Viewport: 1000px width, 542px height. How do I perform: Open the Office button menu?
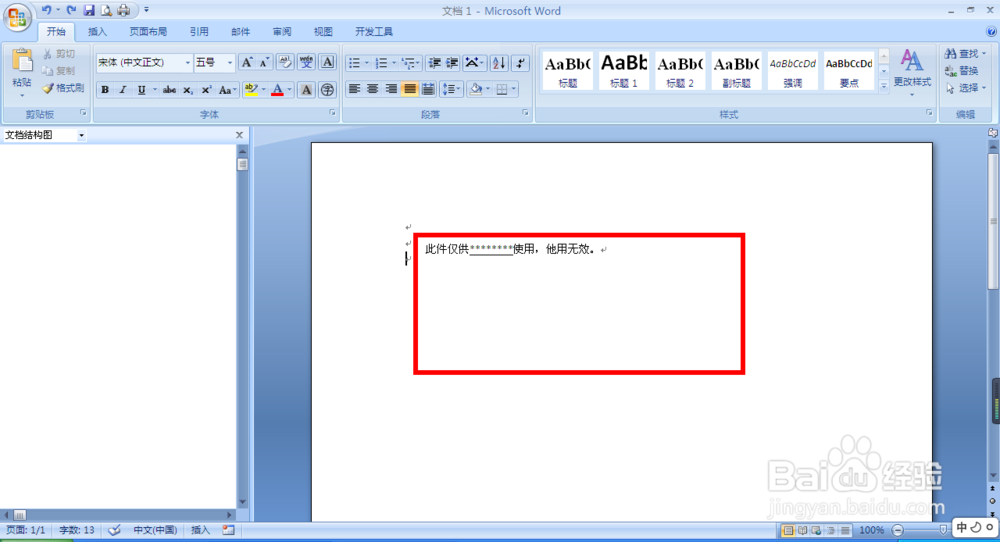pyautogui.click(x=18, y=16)
